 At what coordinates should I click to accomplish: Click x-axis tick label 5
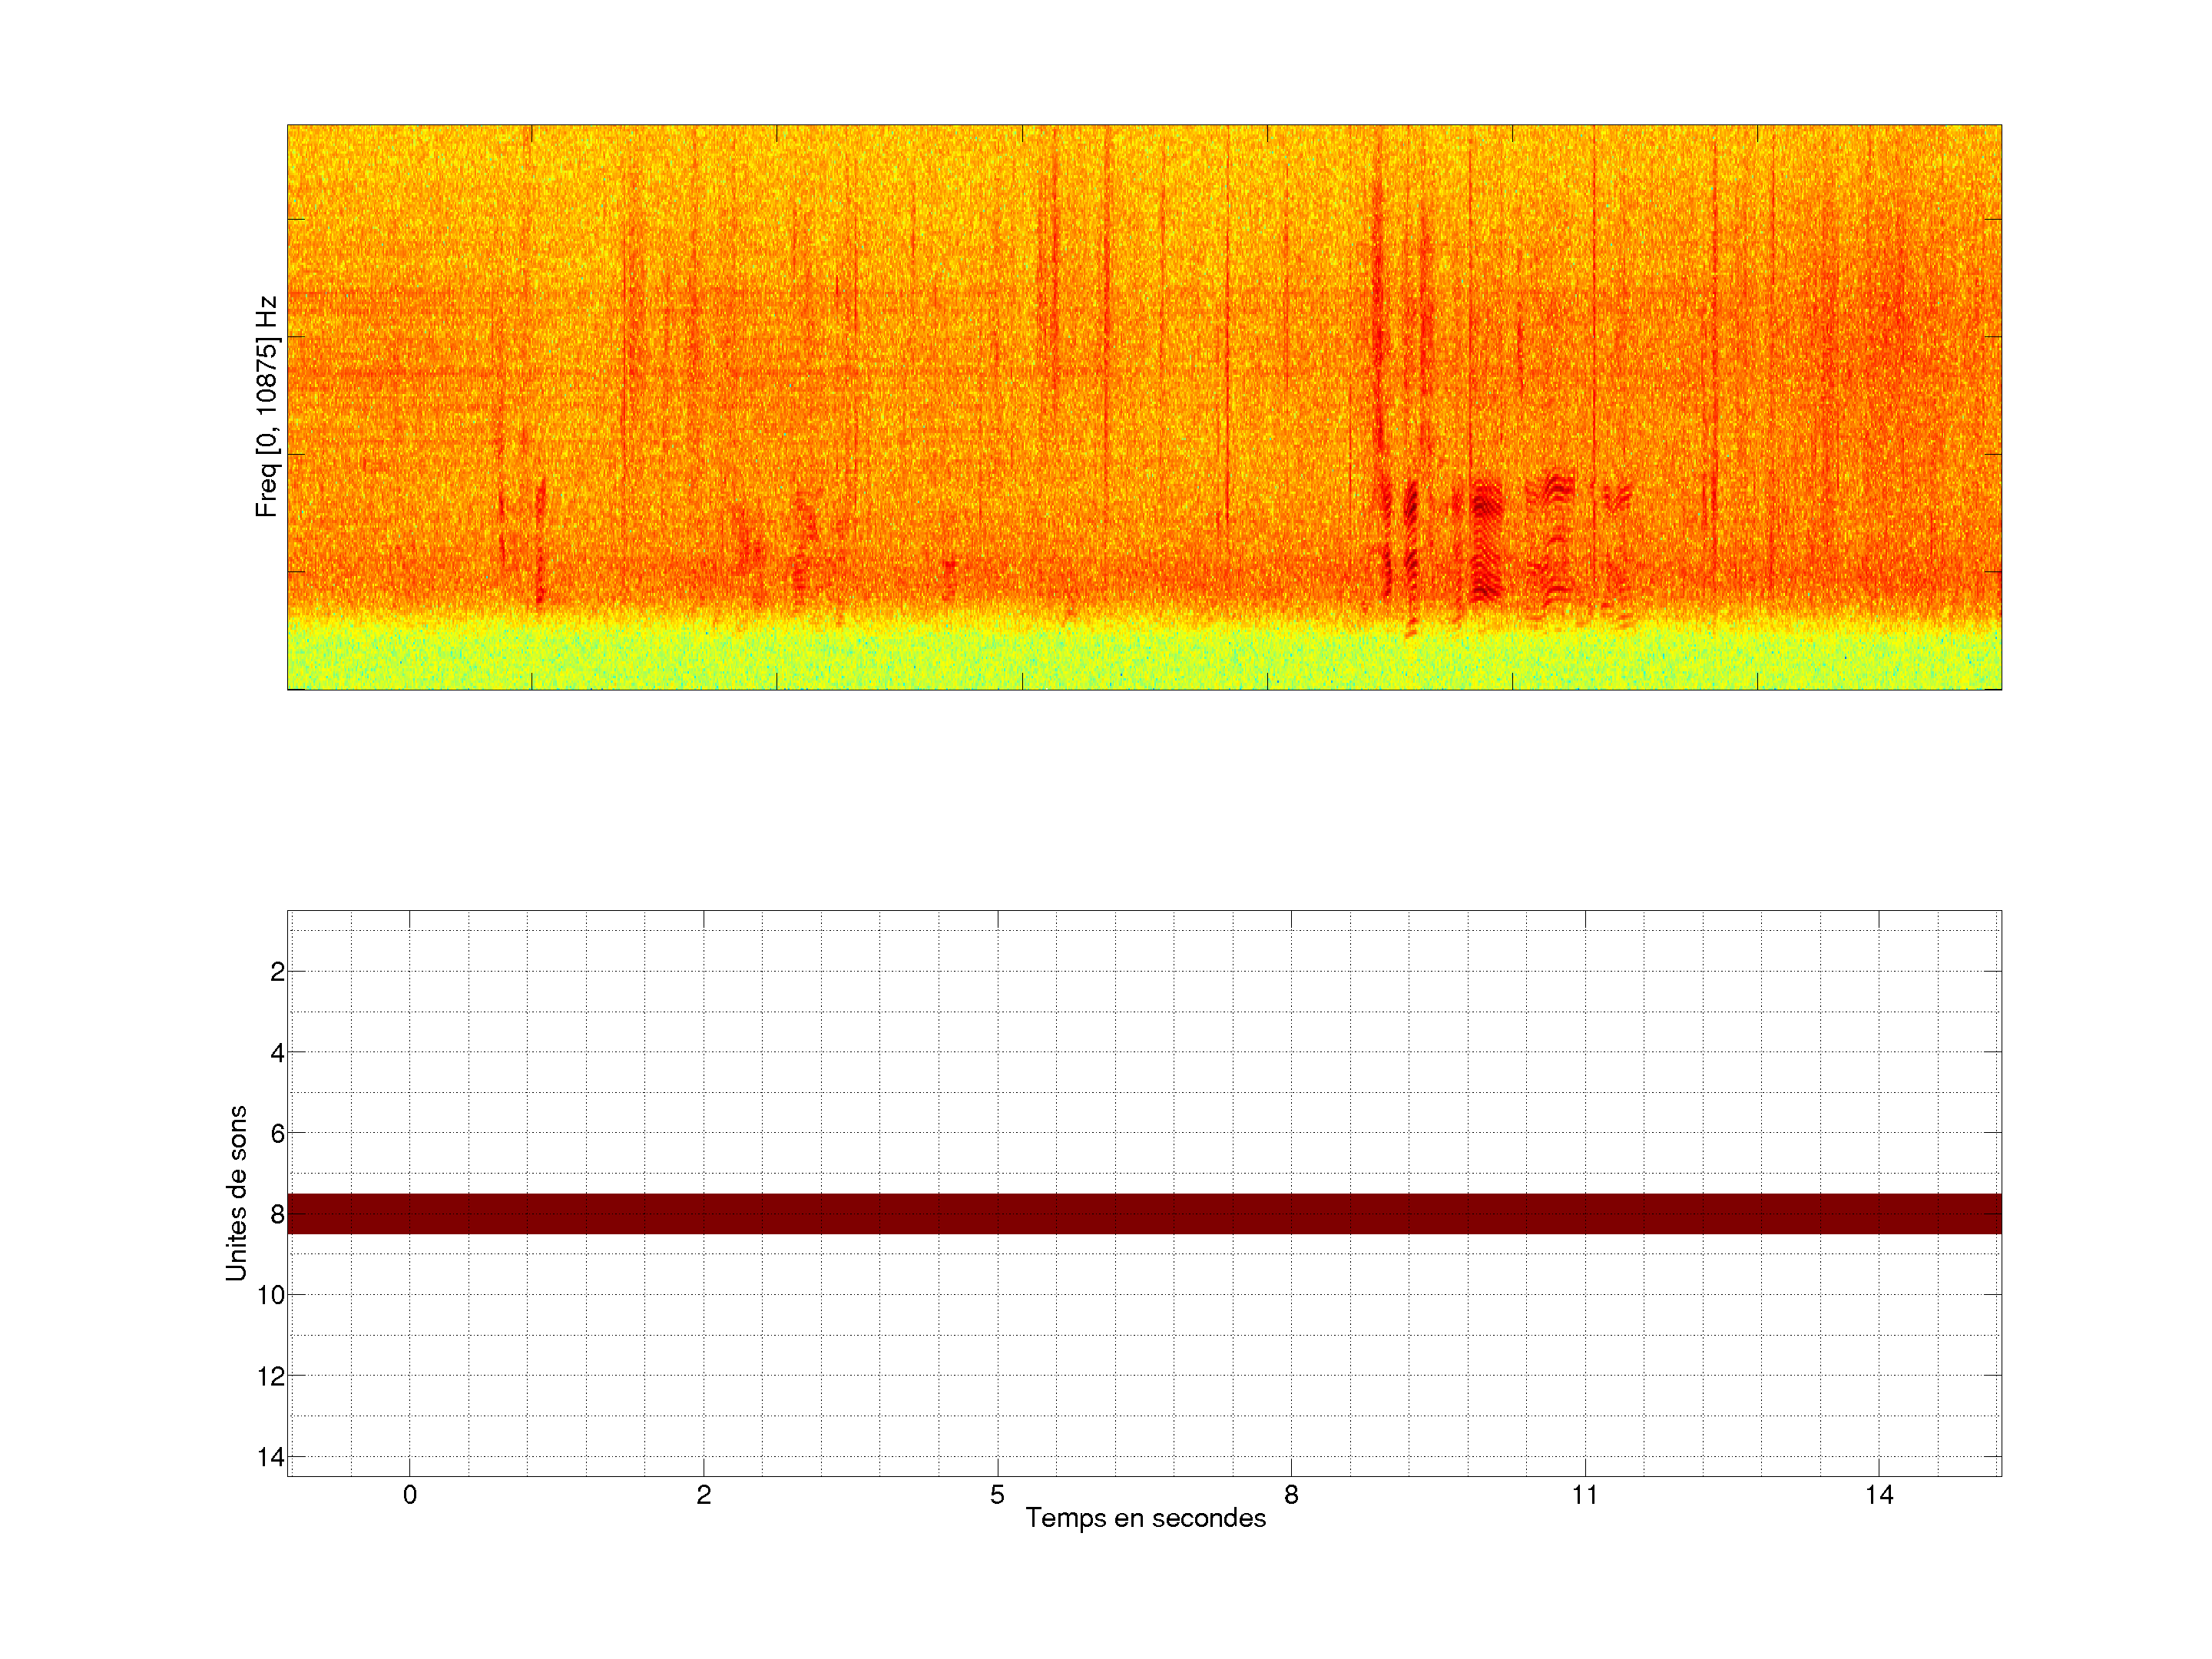pyautogui.click(x=997, y=1495)
